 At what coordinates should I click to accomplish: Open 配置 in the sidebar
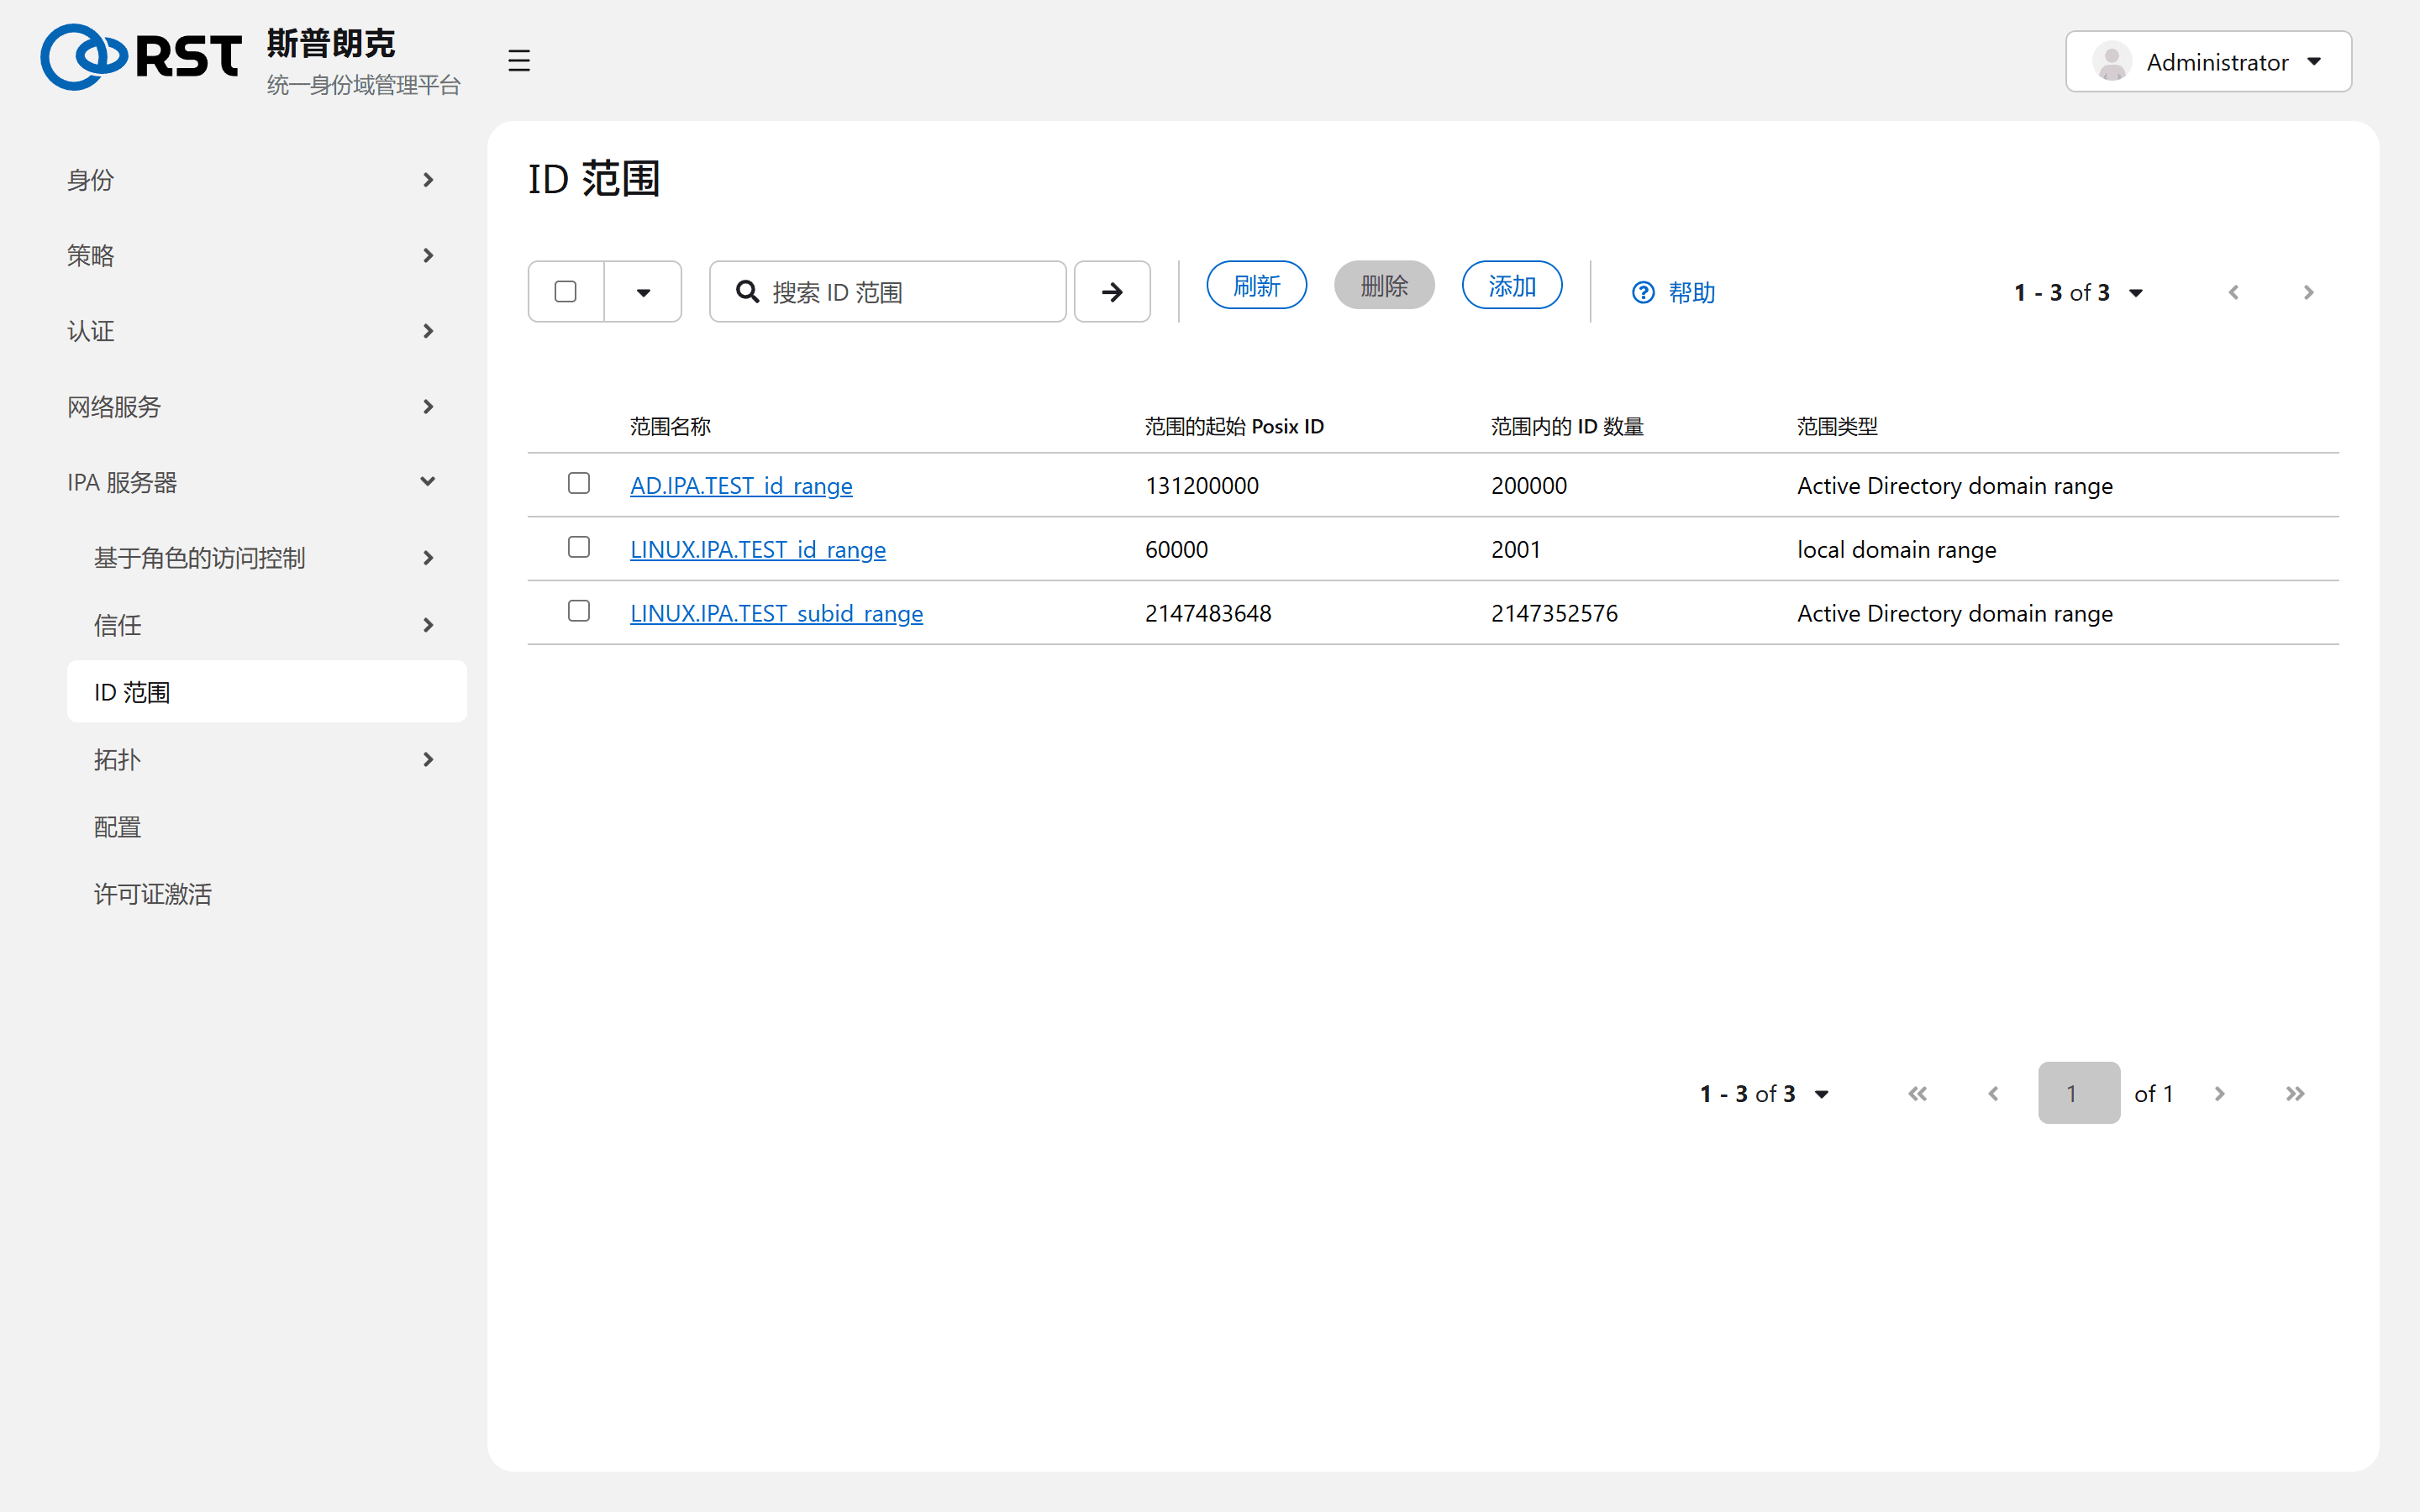coord(117,827)
